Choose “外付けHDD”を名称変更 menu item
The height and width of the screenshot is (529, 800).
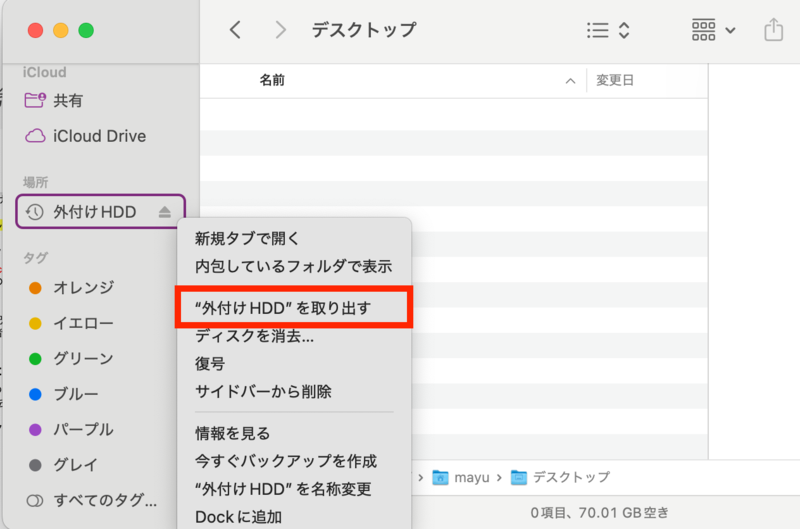(x=294, y=489)
